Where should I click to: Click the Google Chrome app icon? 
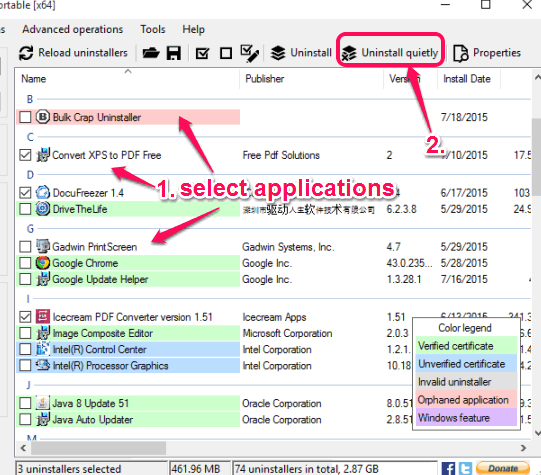click(43, 263)
